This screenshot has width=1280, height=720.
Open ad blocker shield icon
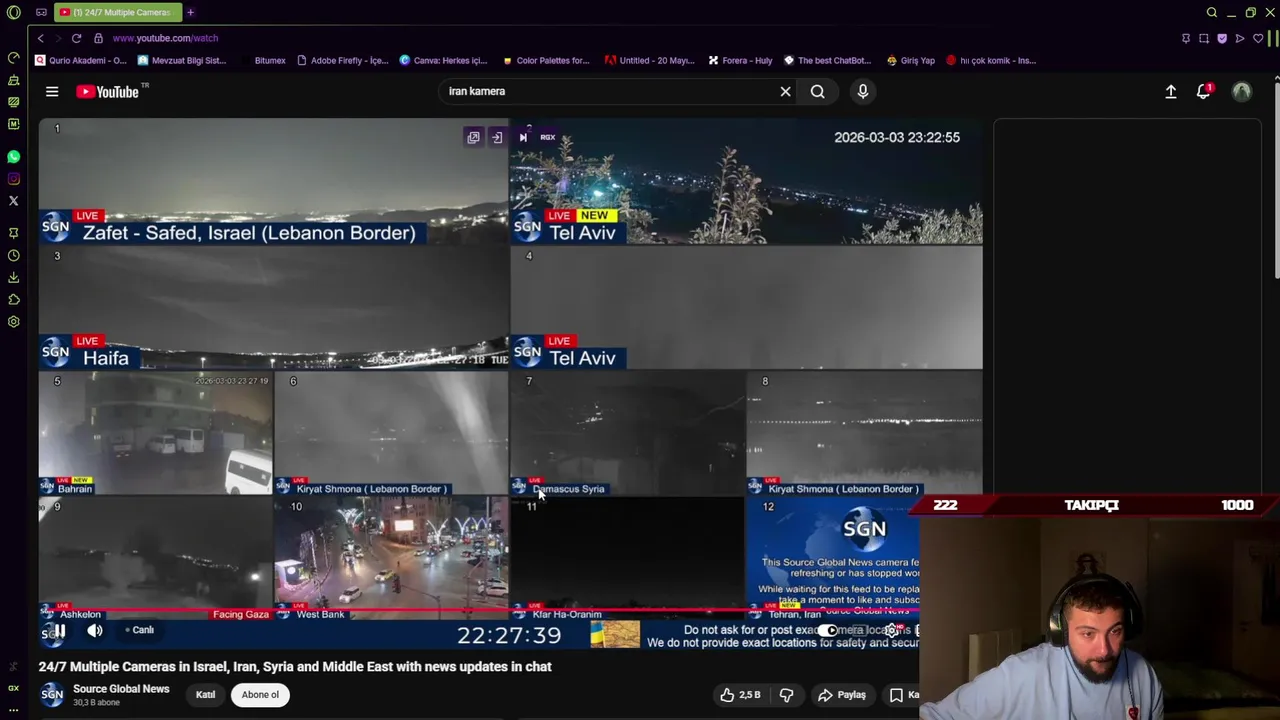coord(1222,38)
